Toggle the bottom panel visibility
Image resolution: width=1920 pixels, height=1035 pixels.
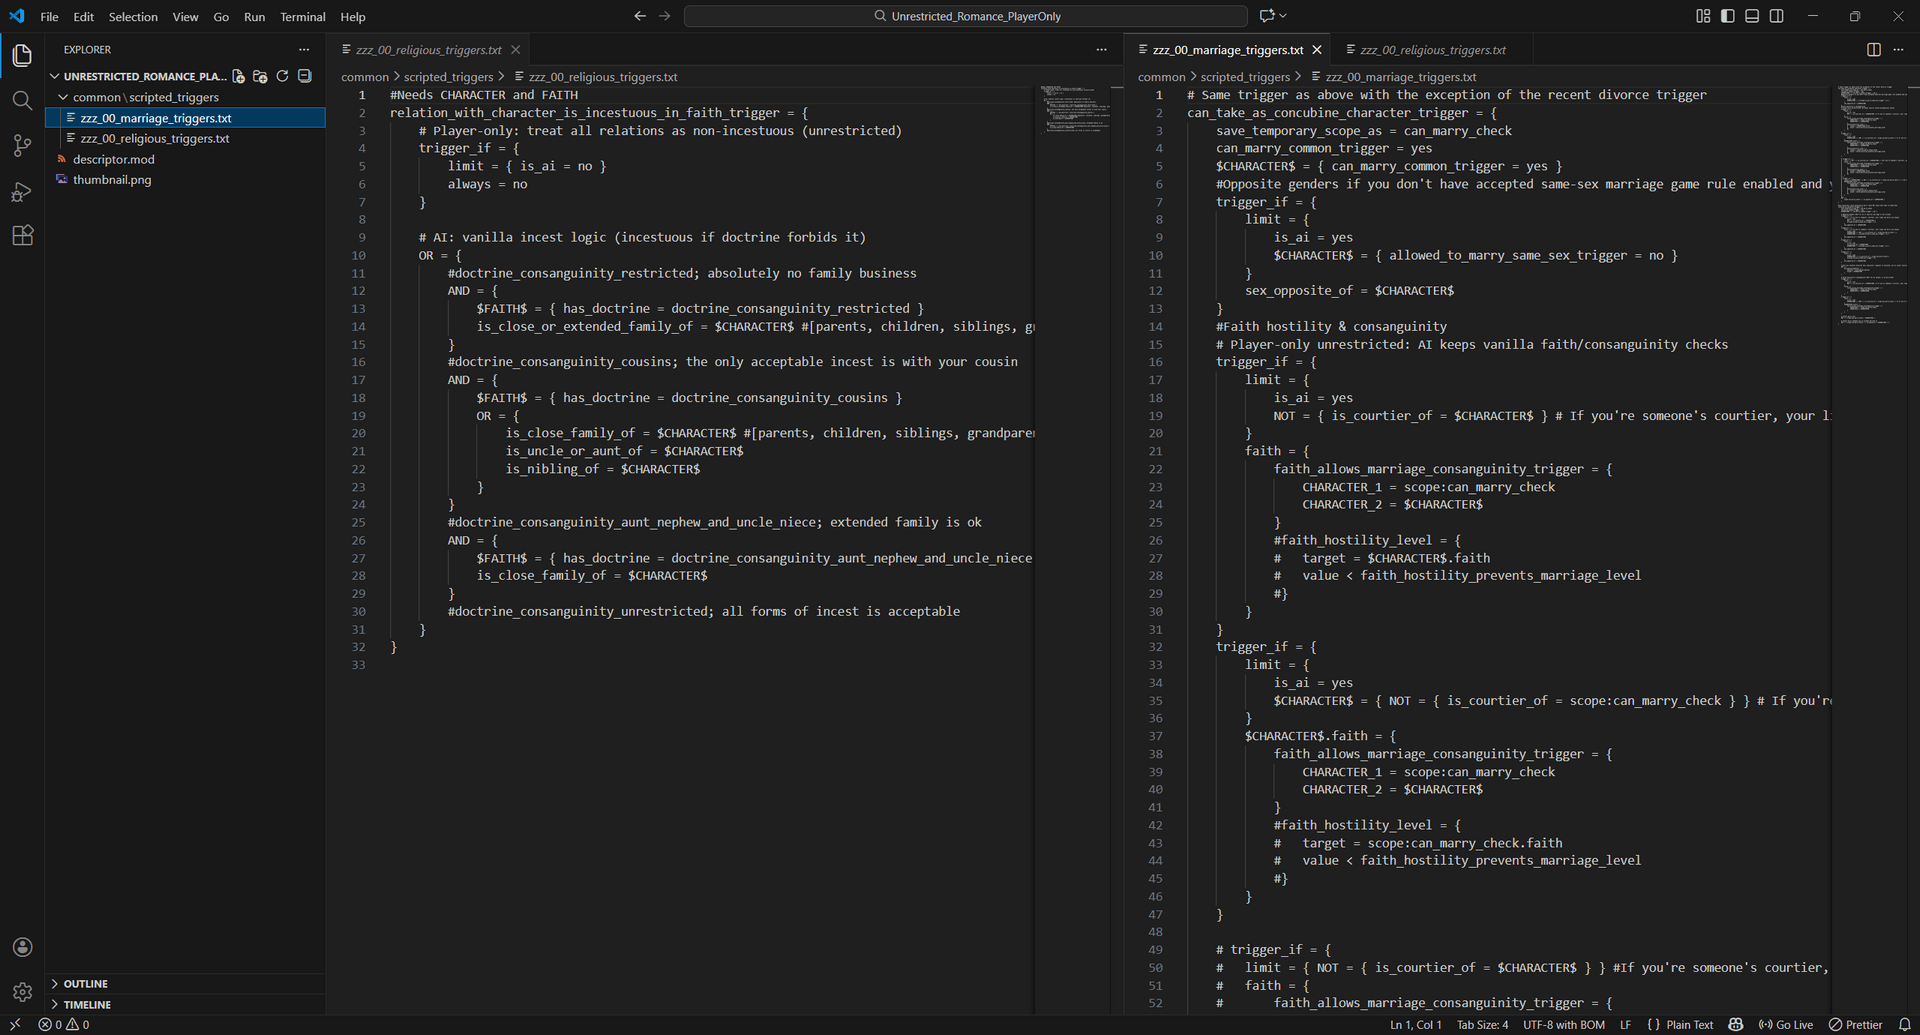(1752, 16)
